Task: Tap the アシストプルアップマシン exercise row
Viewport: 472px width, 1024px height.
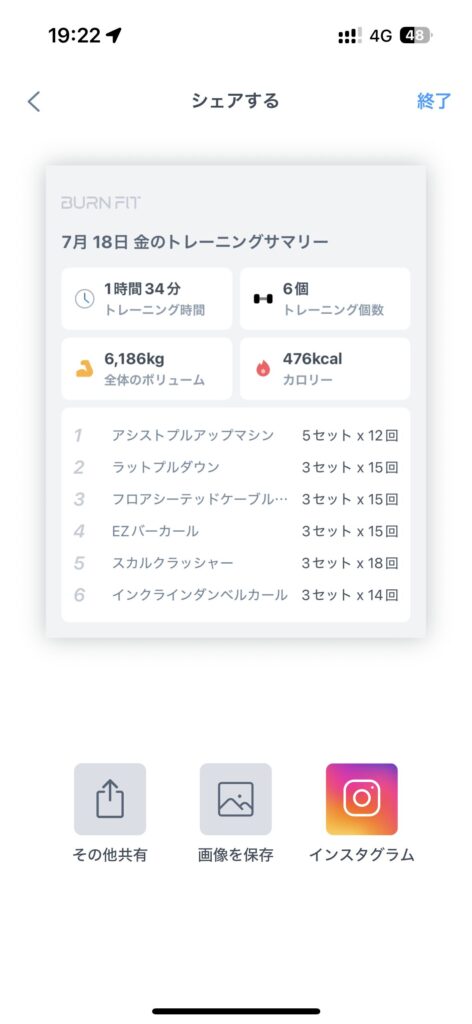Action: (x=236, y=436)
